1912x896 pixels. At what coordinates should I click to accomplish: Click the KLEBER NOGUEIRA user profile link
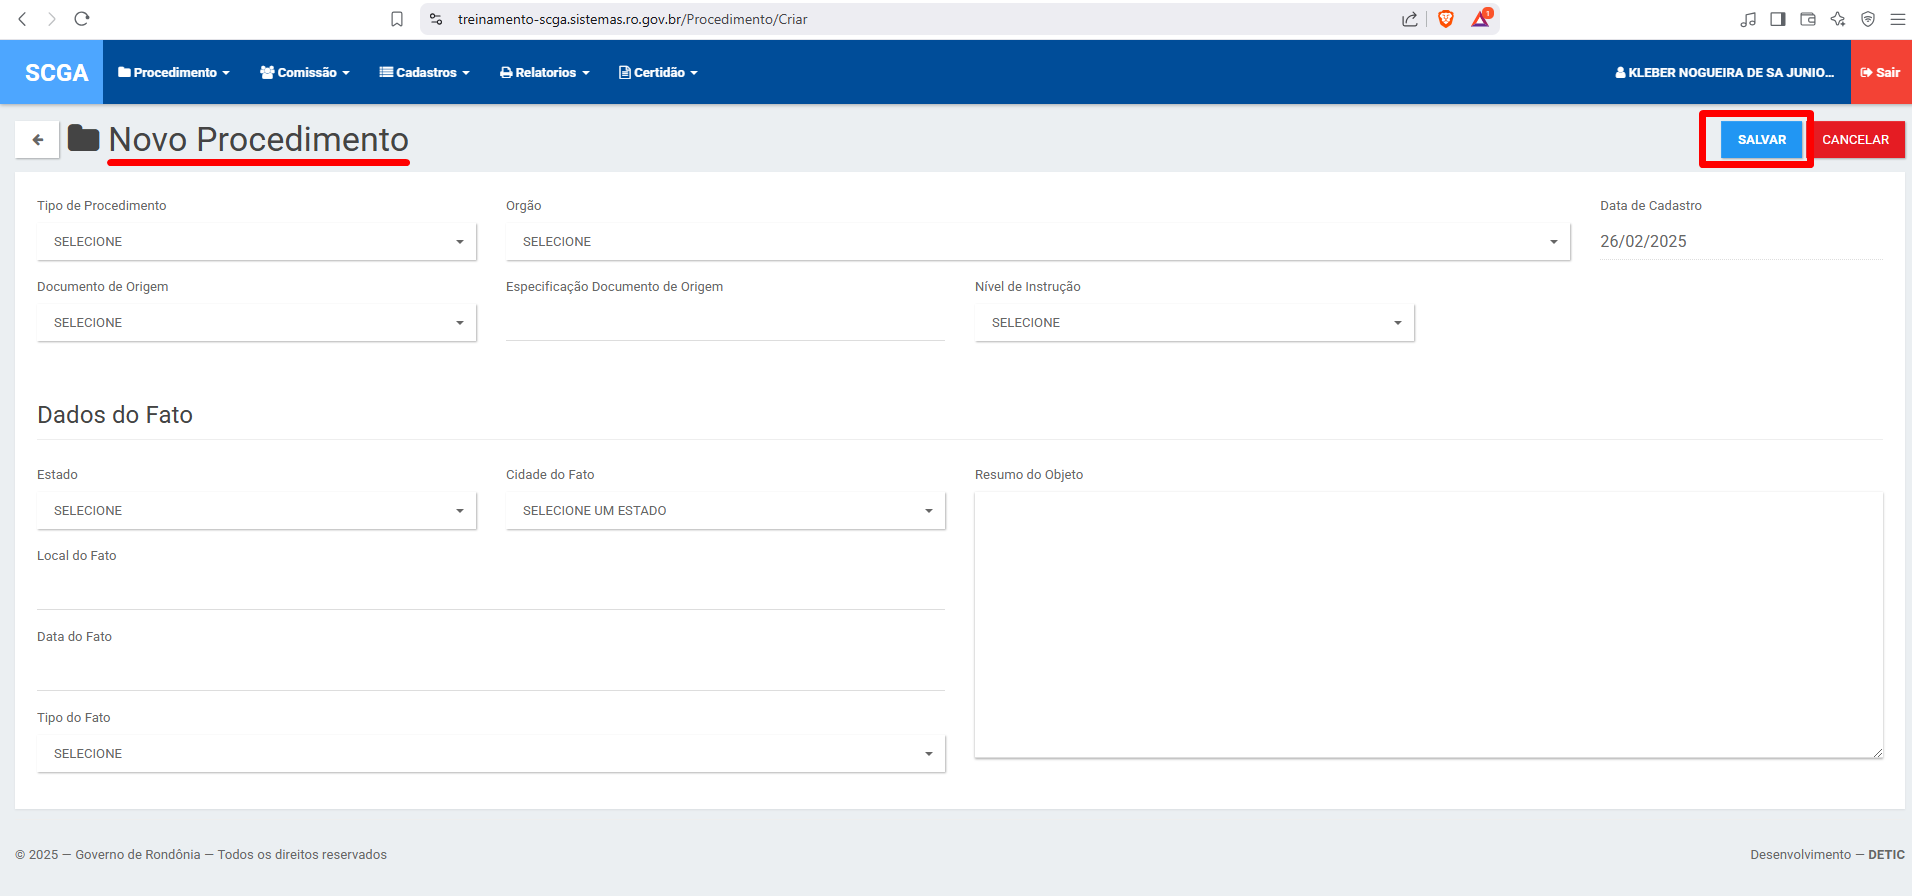click(1725, 72)
